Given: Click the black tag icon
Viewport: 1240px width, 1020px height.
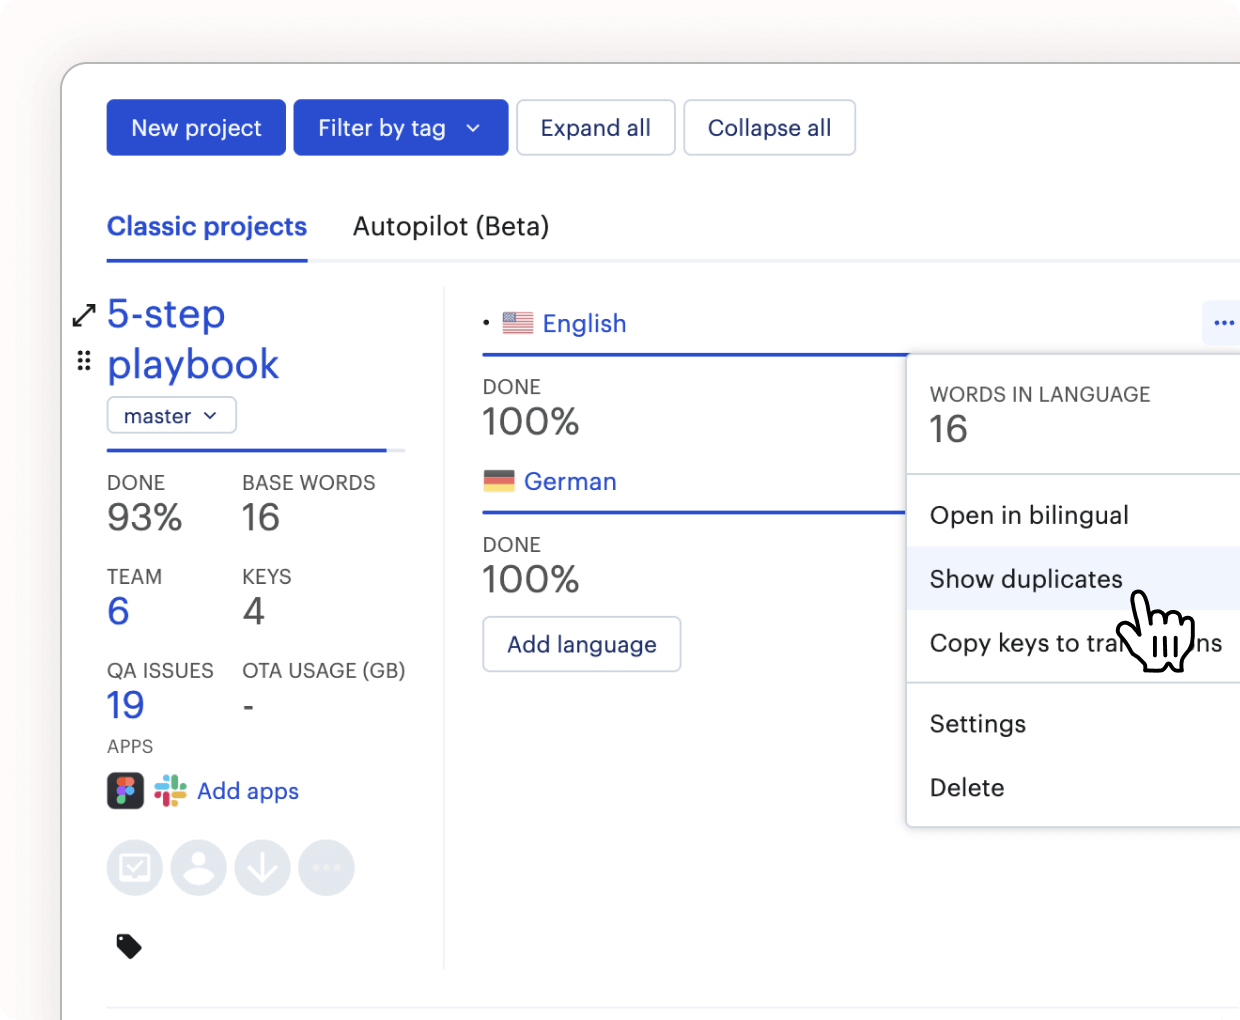Looking at the screenshot, I should 129,946.
